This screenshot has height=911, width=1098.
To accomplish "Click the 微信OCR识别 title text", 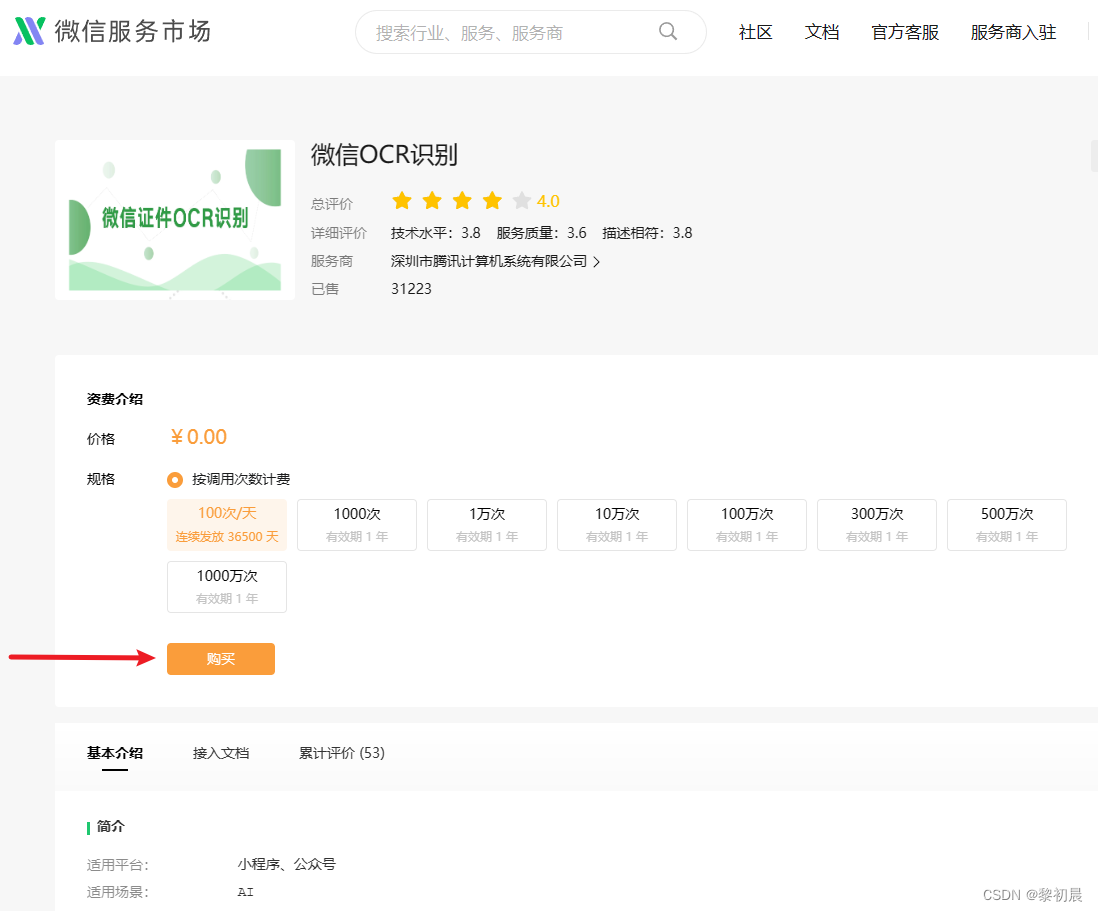I will pyautogui.click(x=384, y=155).
